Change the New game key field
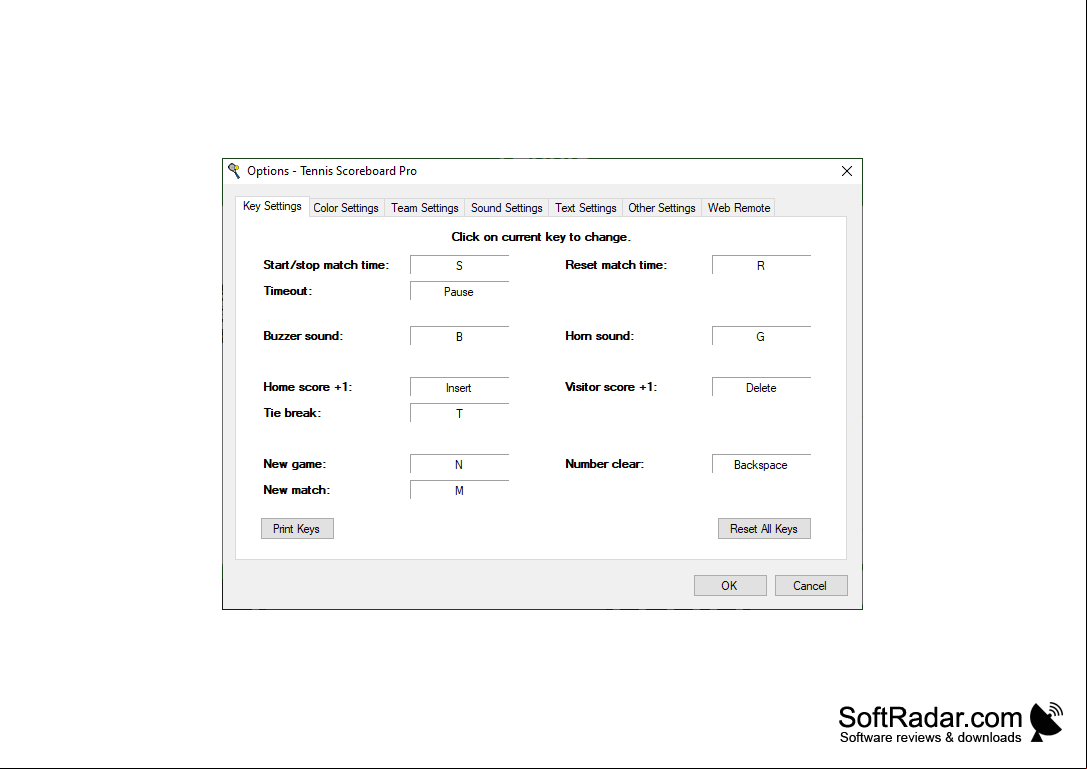The height and width of the screenshot is (769, 1087). point(459,465)
